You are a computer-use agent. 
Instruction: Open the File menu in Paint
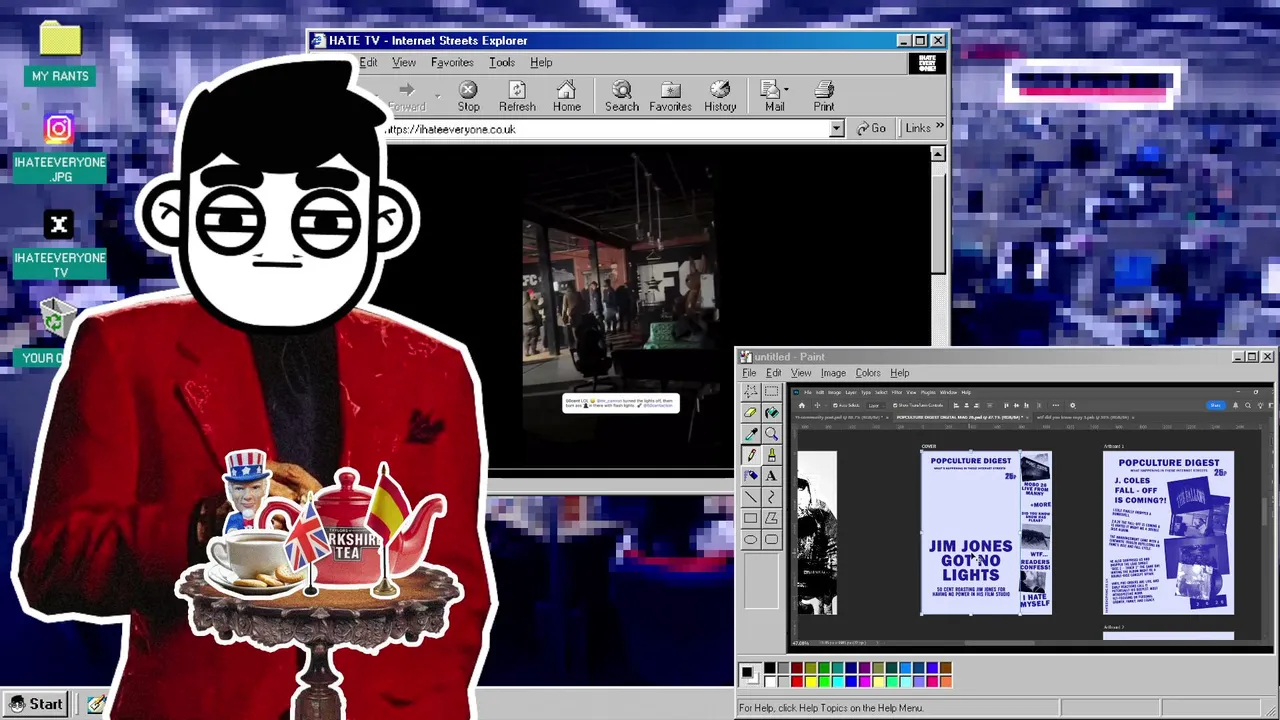click(x=749, y=373)
